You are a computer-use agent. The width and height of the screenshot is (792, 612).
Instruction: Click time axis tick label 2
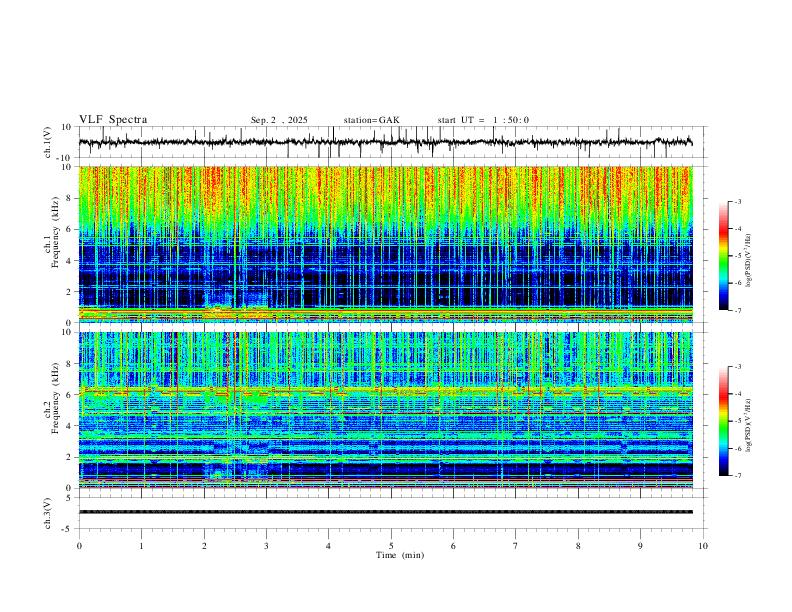pos(204,546)
